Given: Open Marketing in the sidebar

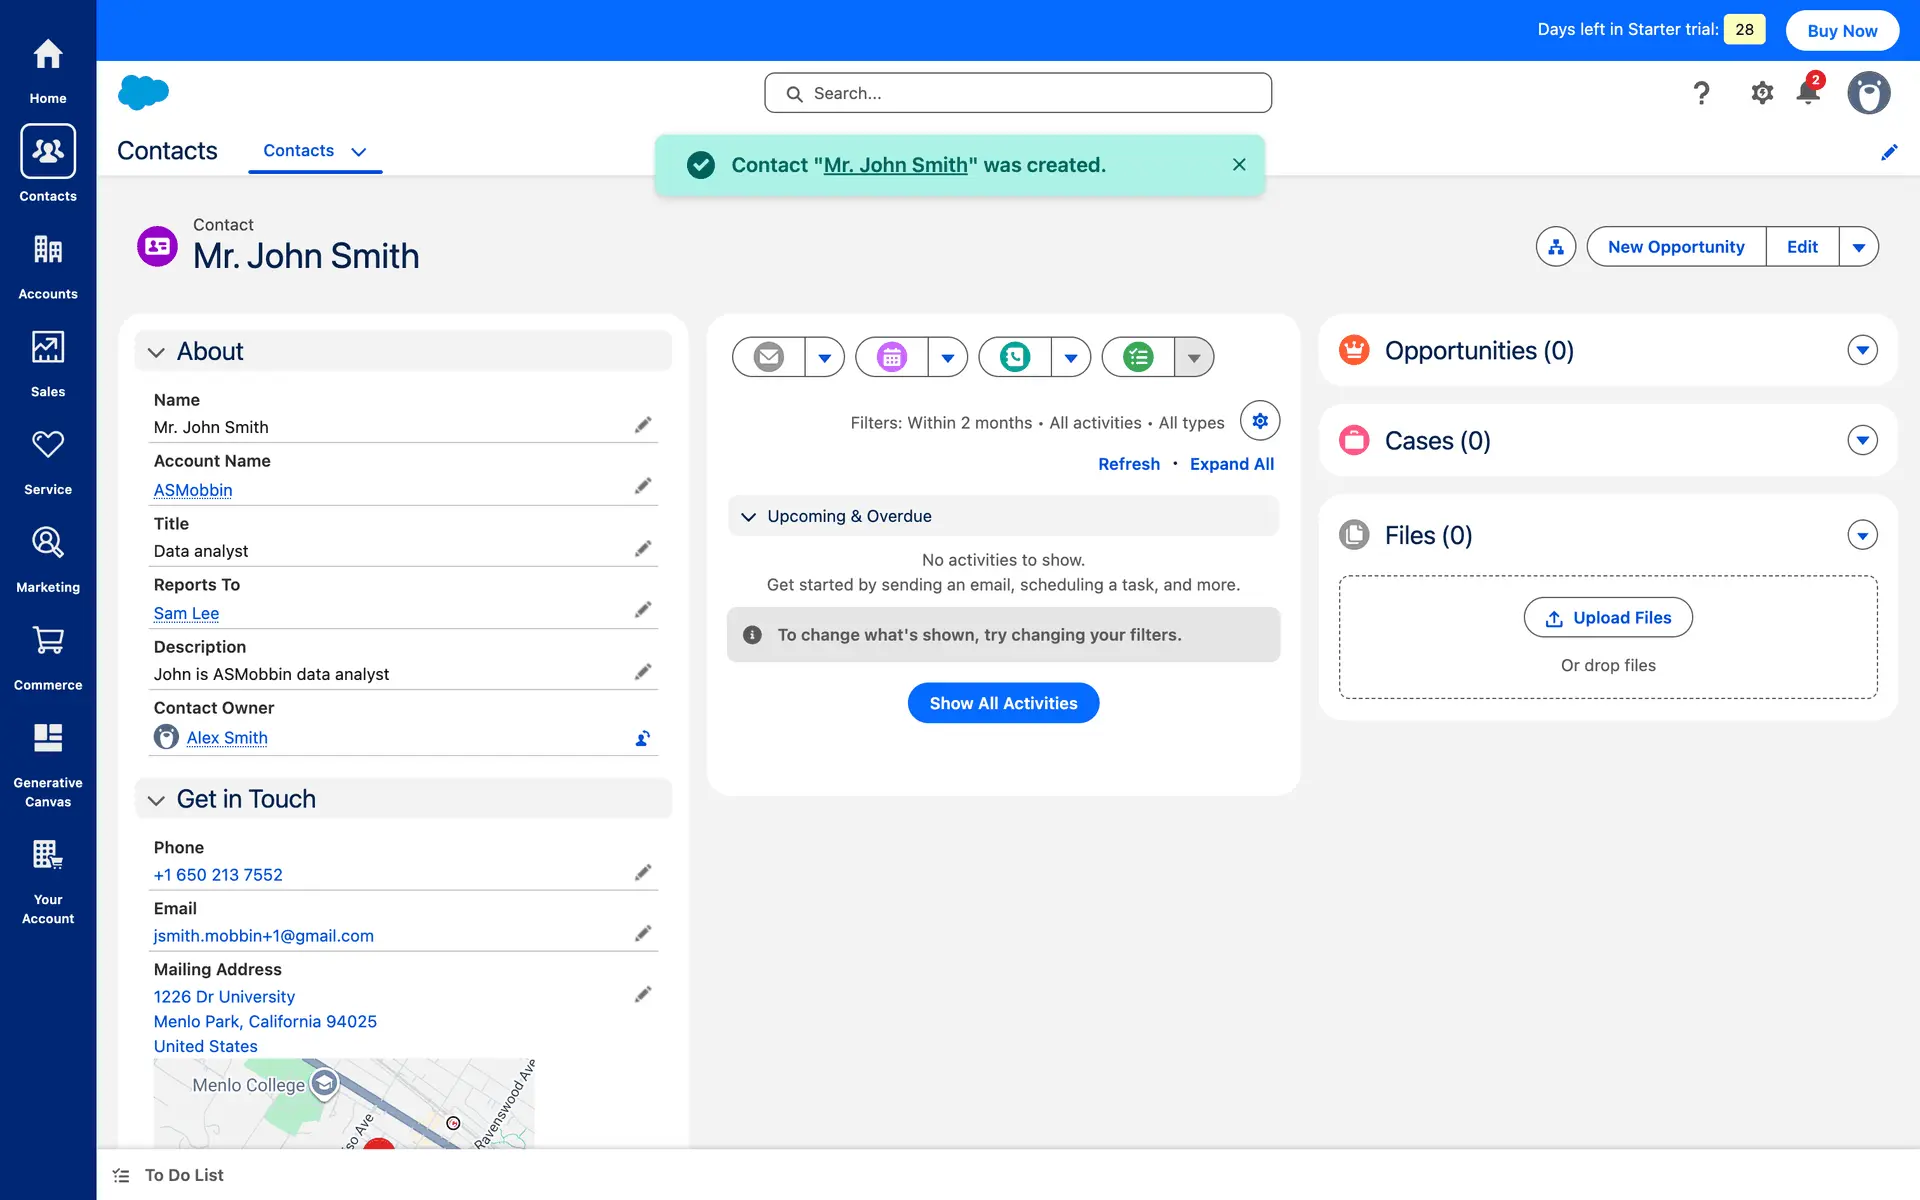Looking at the screenshot, I should pyautogui.click(x=48, y=558).
